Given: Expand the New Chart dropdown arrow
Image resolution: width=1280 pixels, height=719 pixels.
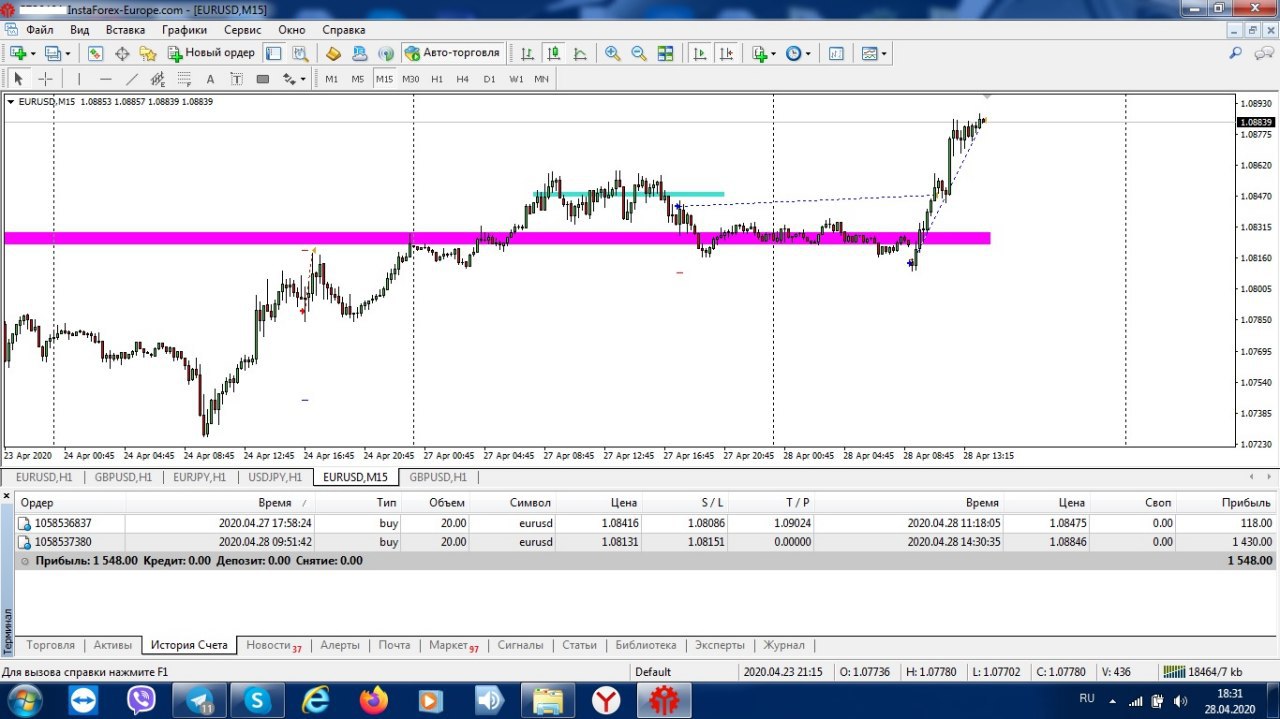Looking at the screenshot, I should point(33,54).
